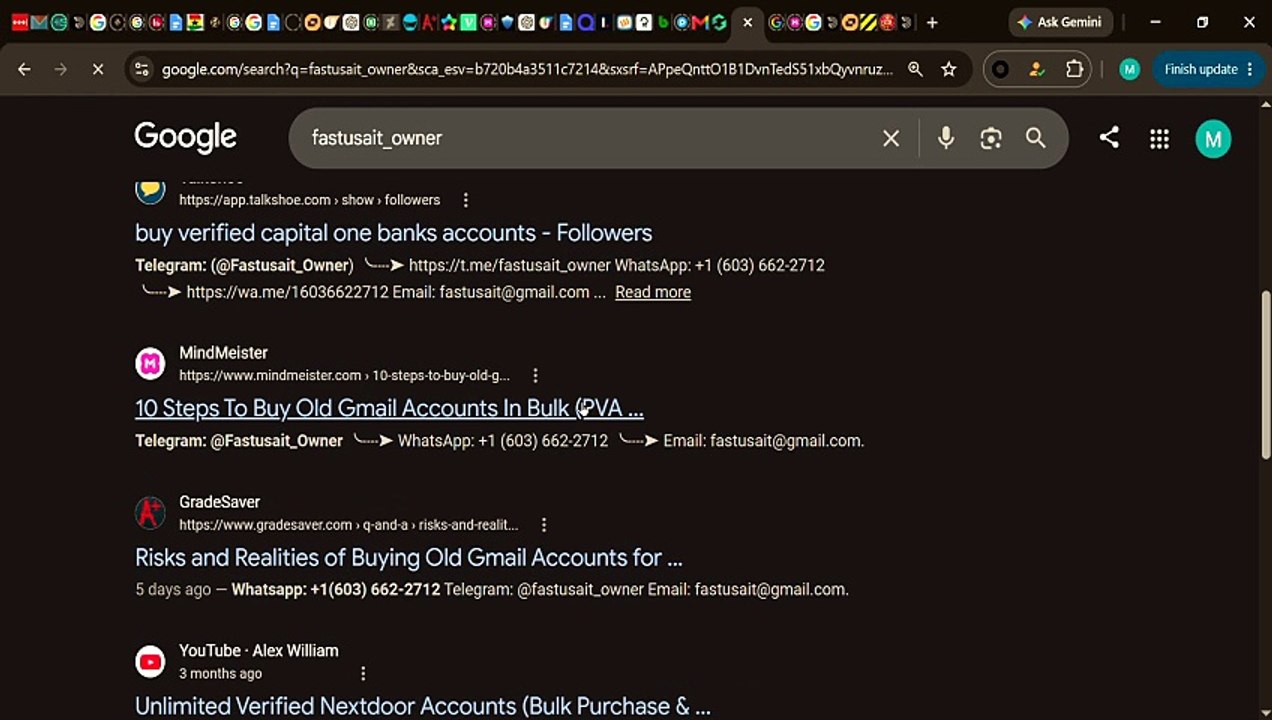Stop loading the page with the X button
Image resolution: width=1272 pixels, height=720 pixels.
[x=97, y=69]
